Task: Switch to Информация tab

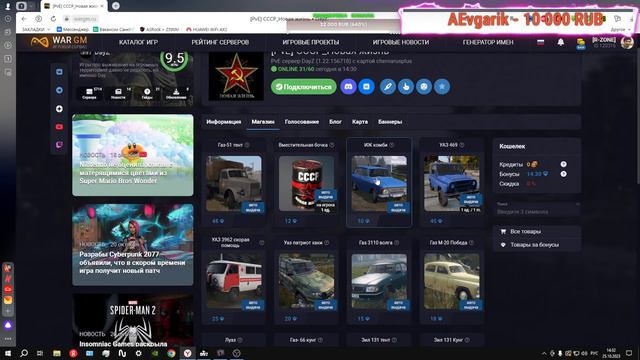Action: [224, 122]
